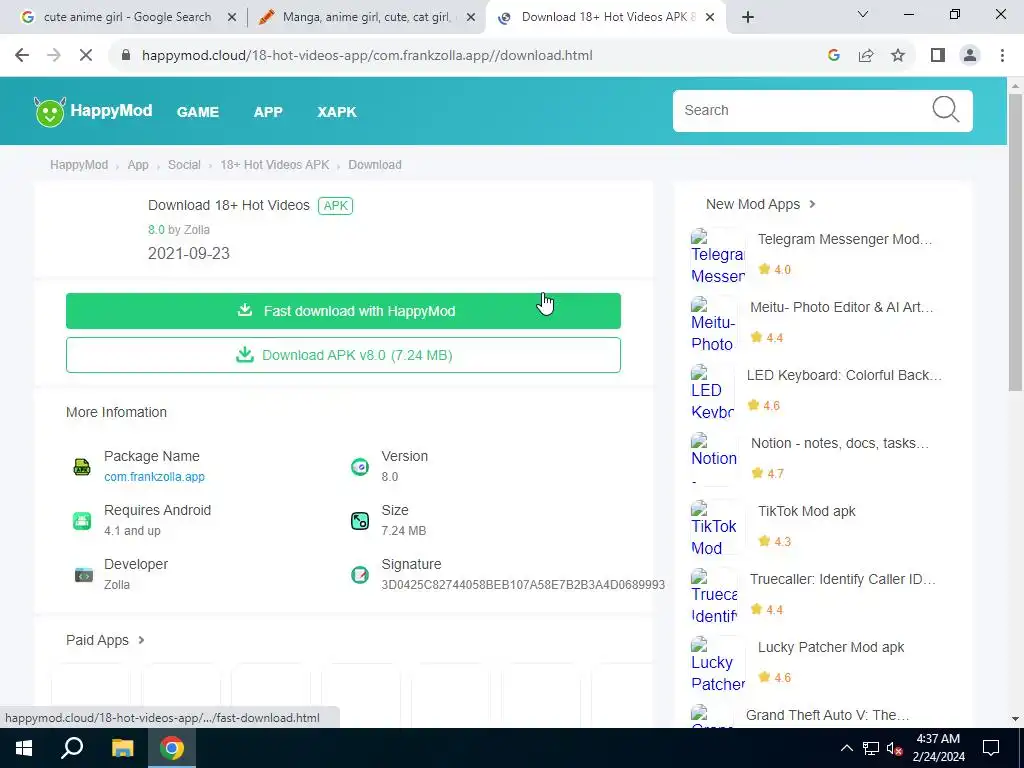Show hidden tray icons chevron
1024x768 pixels.
click(846, 748)
